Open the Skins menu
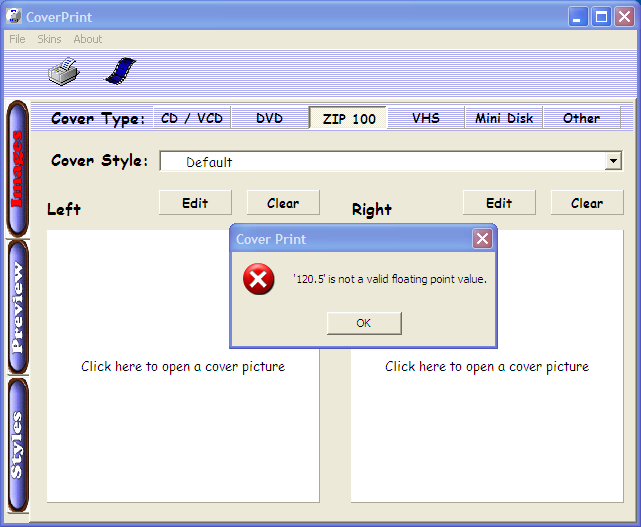The image size is (641, 527). 49,39
